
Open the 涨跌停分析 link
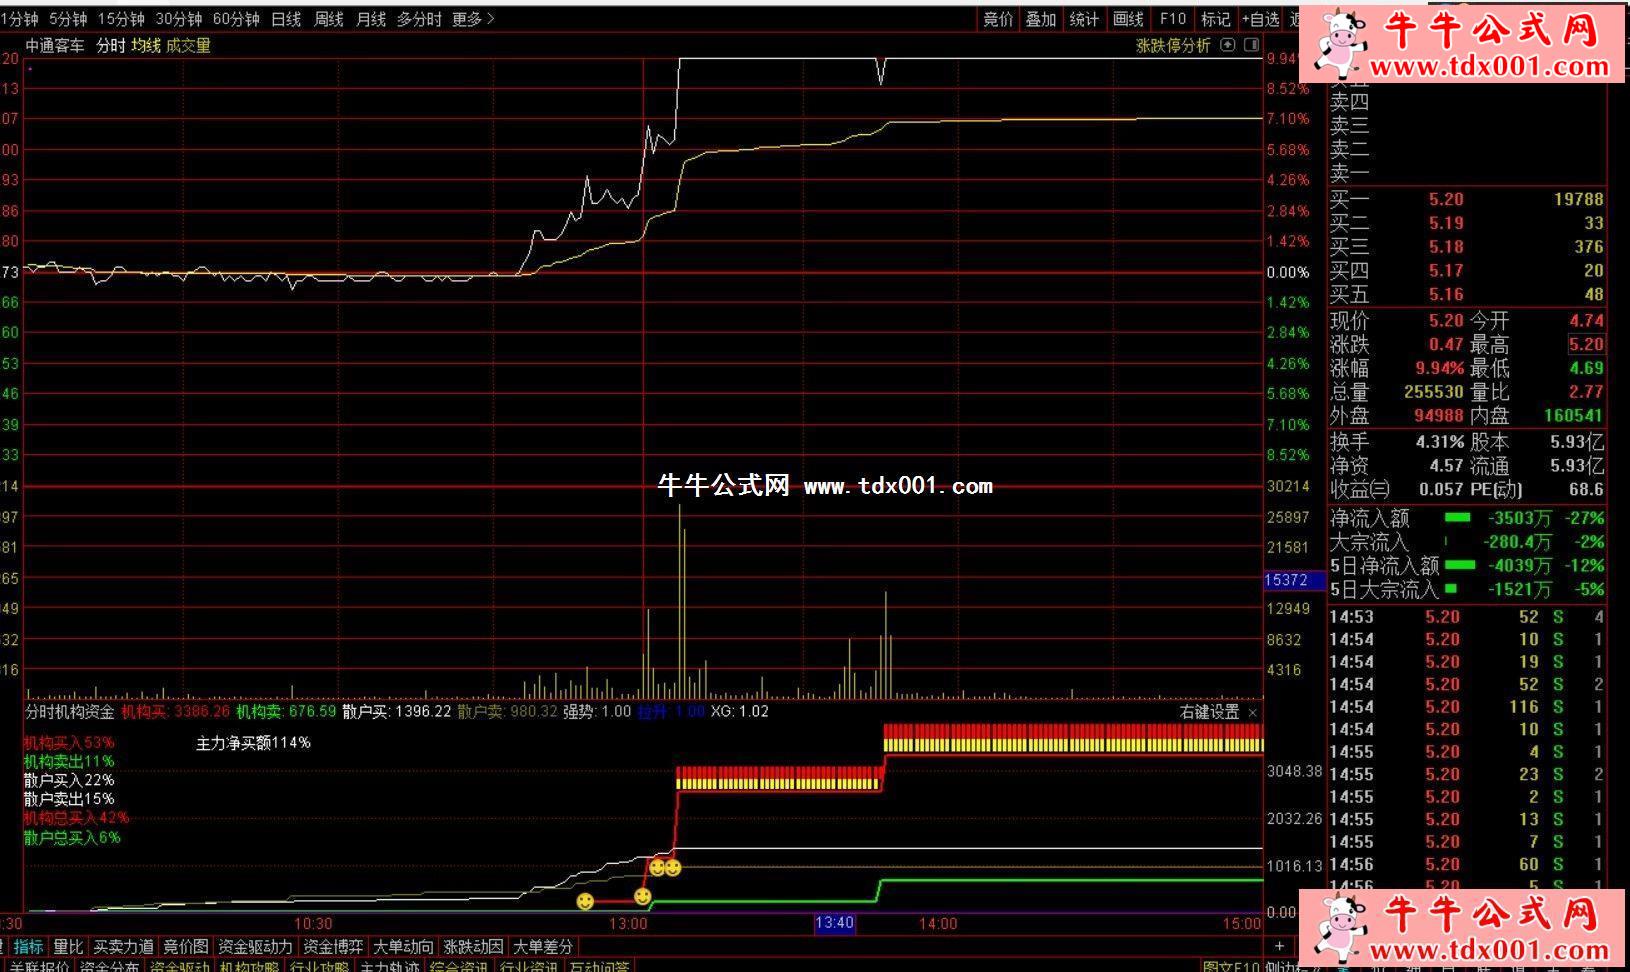point(1172,46)
